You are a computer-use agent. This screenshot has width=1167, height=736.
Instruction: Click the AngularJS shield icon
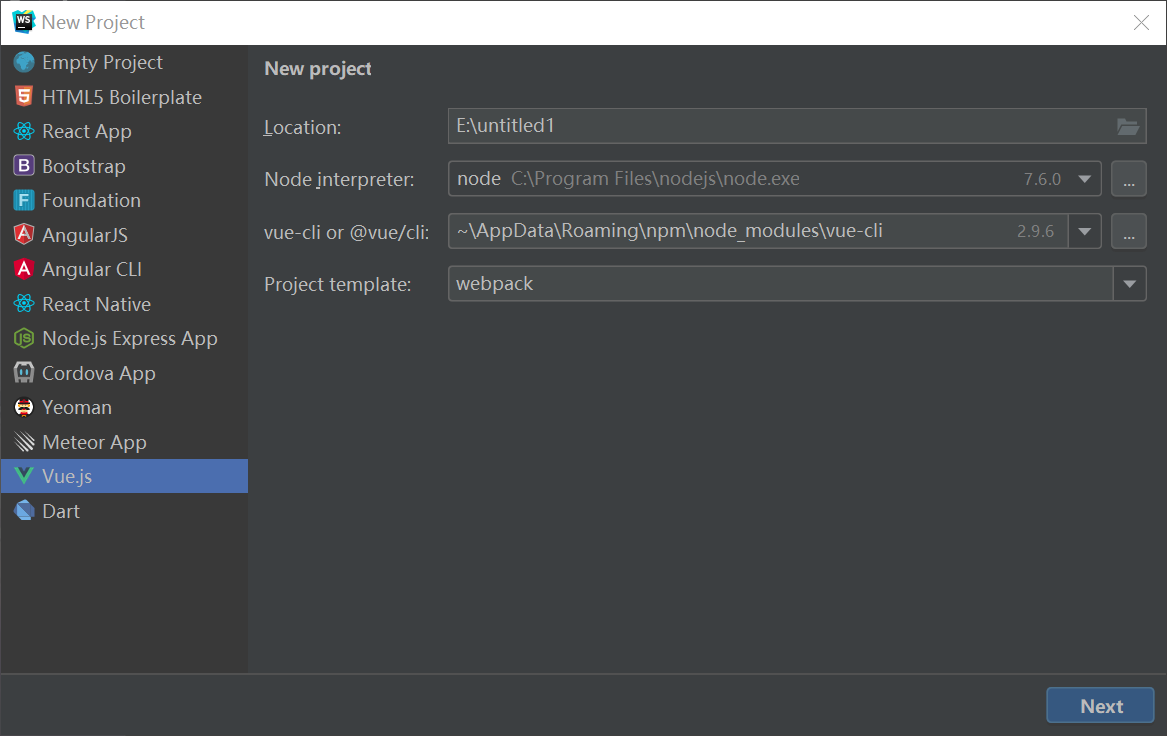pos(24,234)
